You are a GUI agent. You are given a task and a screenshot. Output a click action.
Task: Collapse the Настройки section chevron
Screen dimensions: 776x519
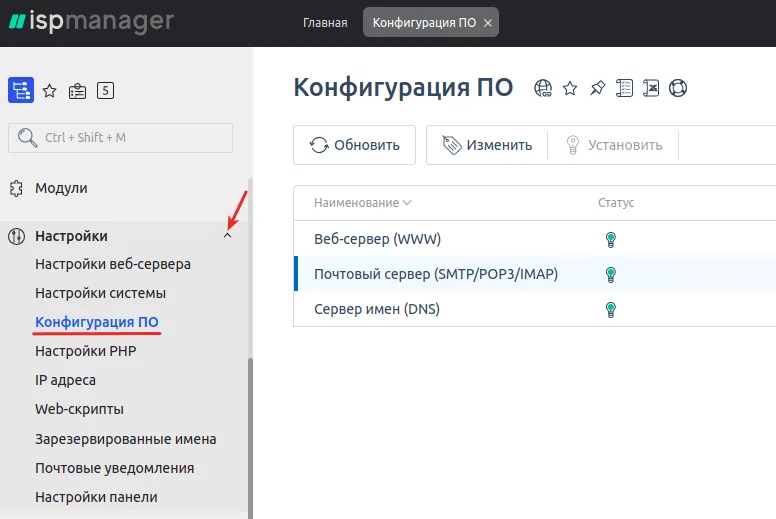click(227, 237)
